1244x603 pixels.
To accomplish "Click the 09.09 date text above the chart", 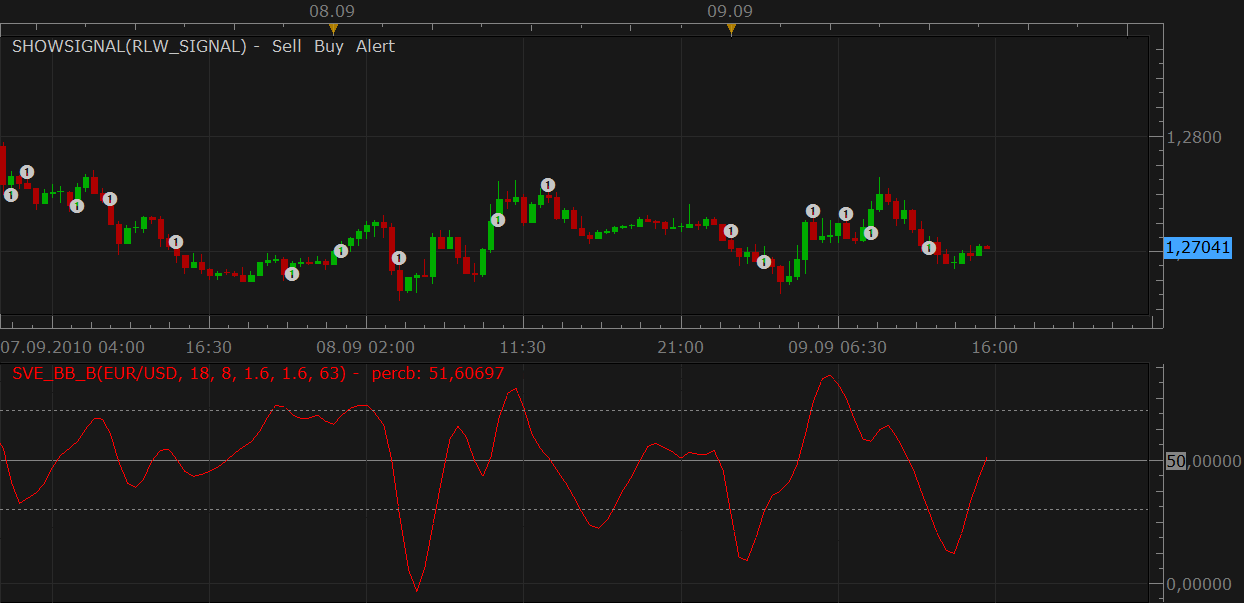I will (x=730, y=11).
